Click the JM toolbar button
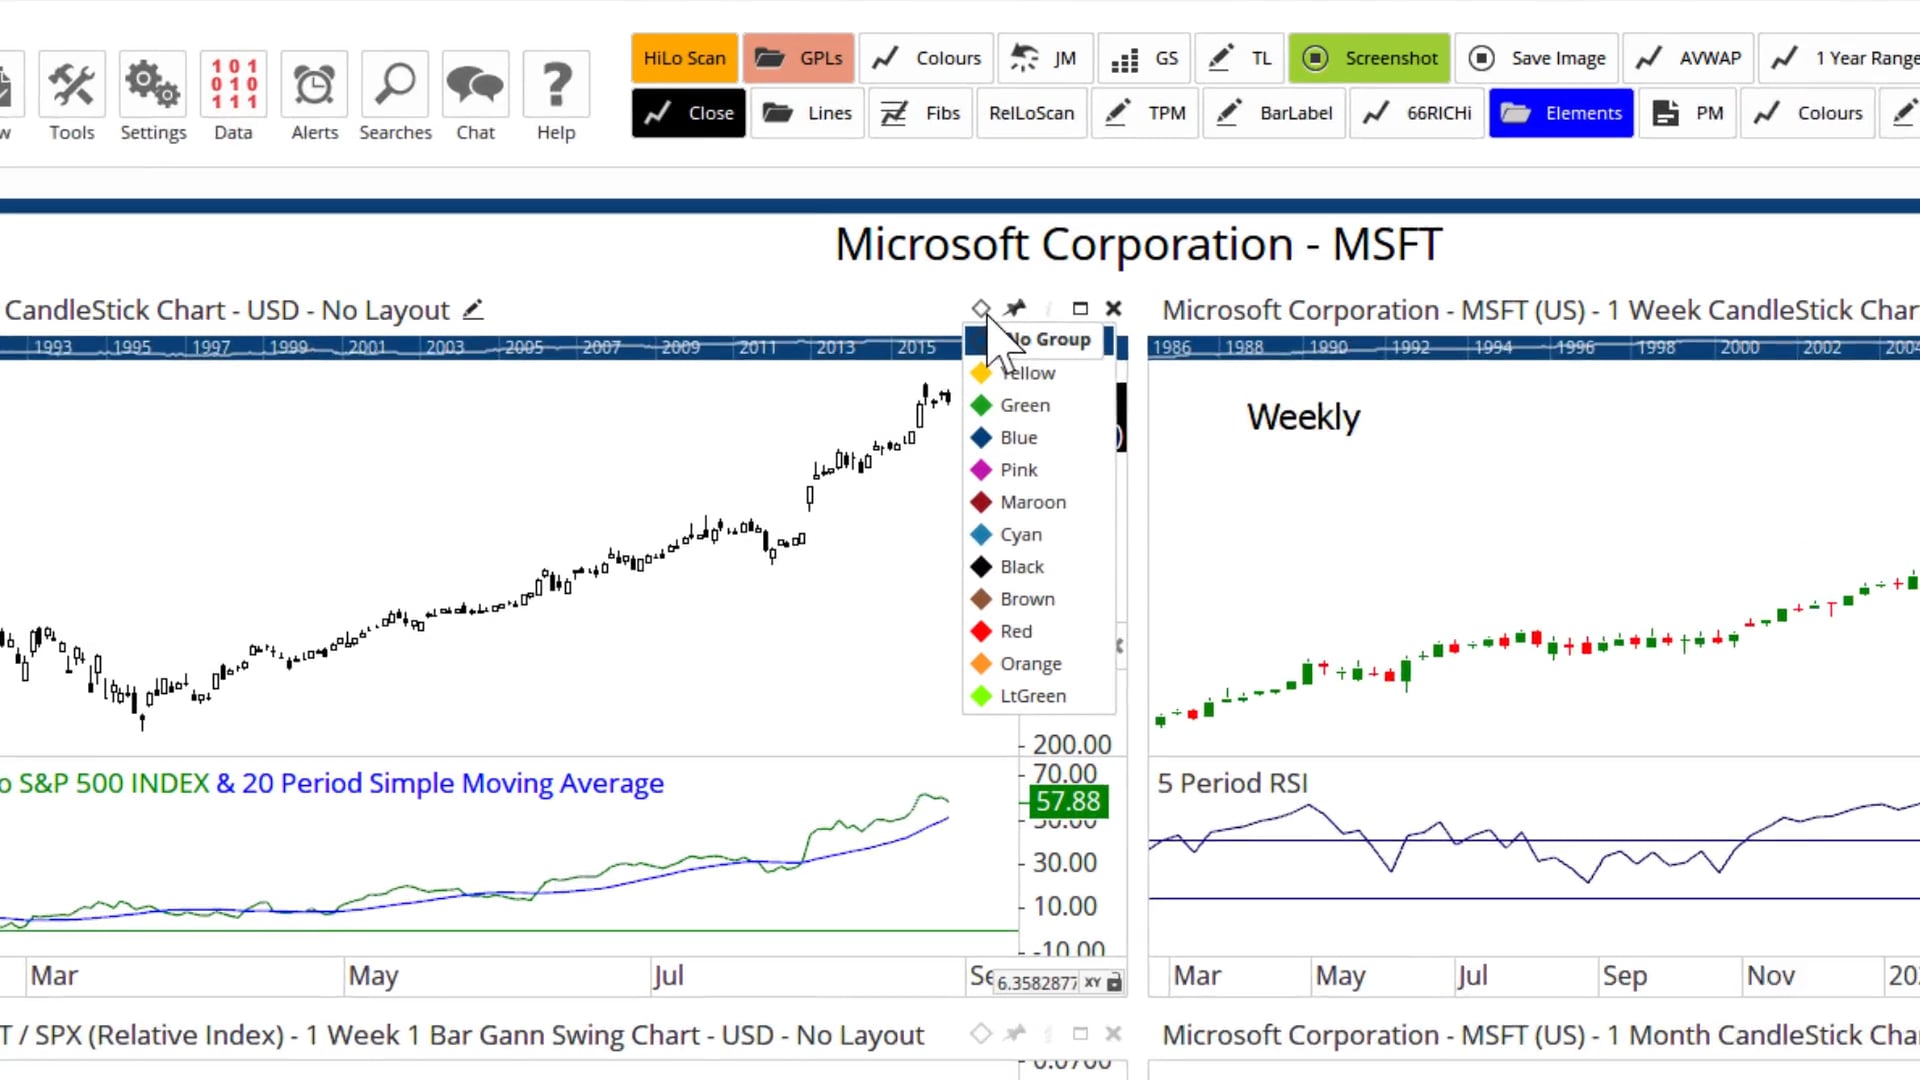The image size is (1920, 1080). [x=1045, y=58]
